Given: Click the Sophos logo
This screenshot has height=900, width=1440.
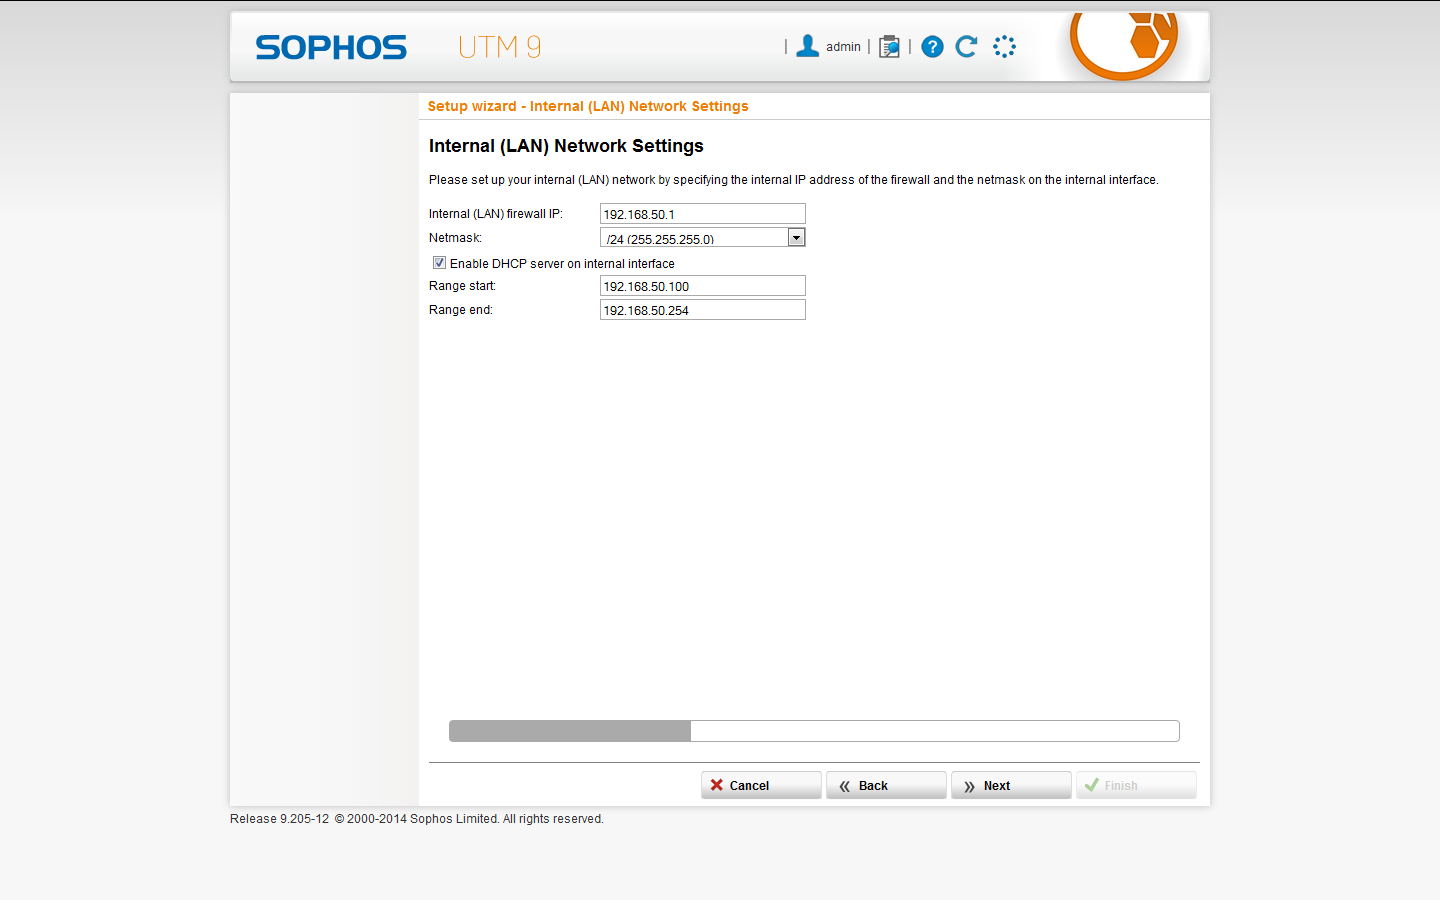Looking at the screenshot, I should [331, 47].
